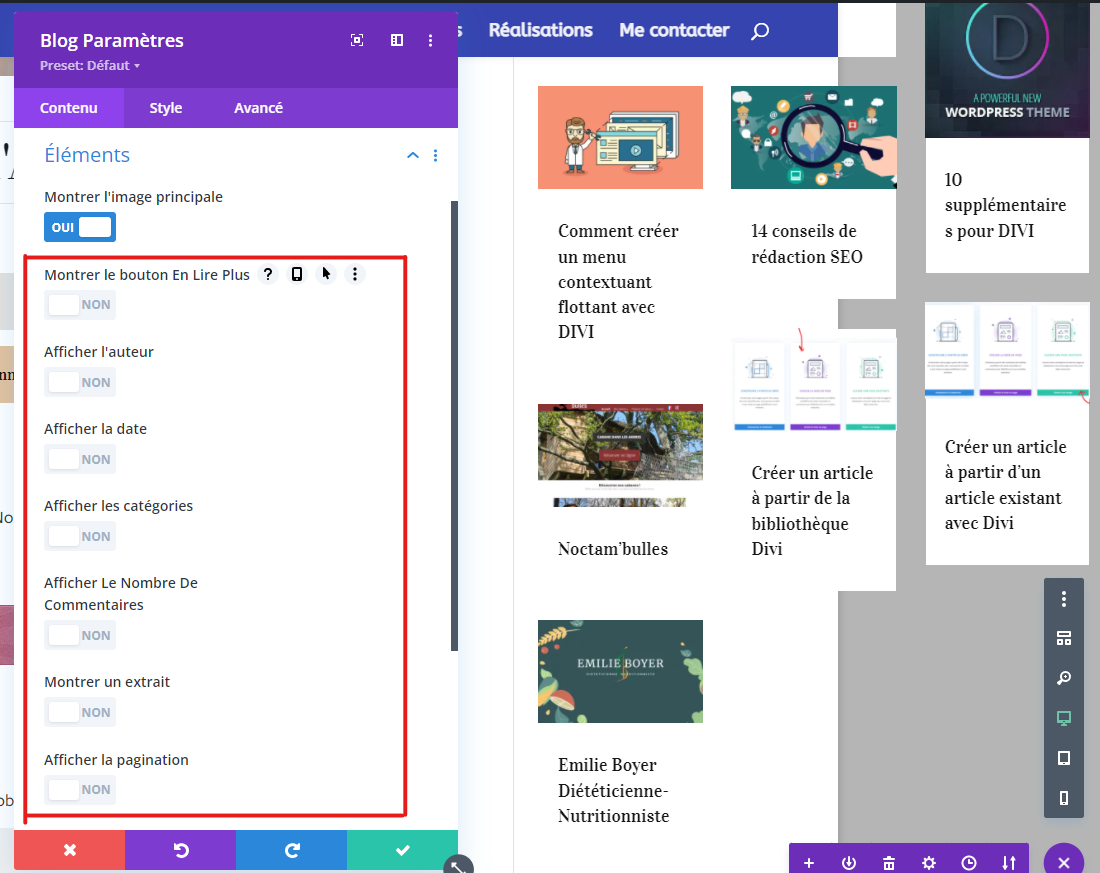Open wireframe layout view icon

1064,639
